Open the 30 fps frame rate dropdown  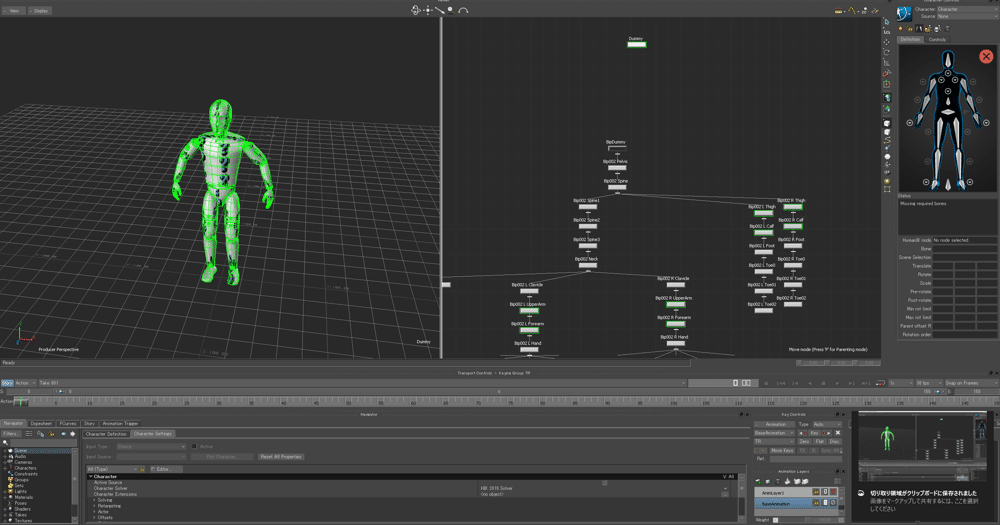[929, 383]
